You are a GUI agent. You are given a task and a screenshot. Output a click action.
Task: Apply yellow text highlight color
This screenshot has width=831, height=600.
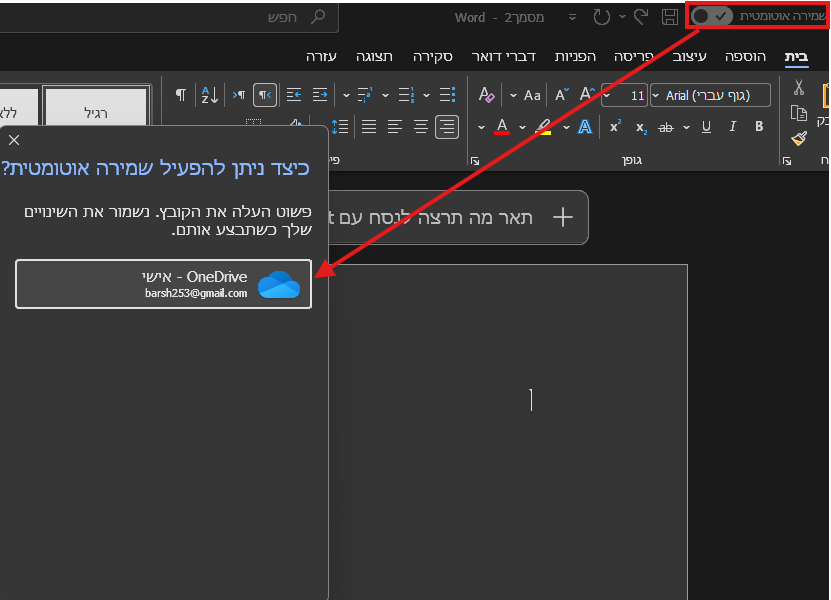pyautogui.click(x=543, y=127)
